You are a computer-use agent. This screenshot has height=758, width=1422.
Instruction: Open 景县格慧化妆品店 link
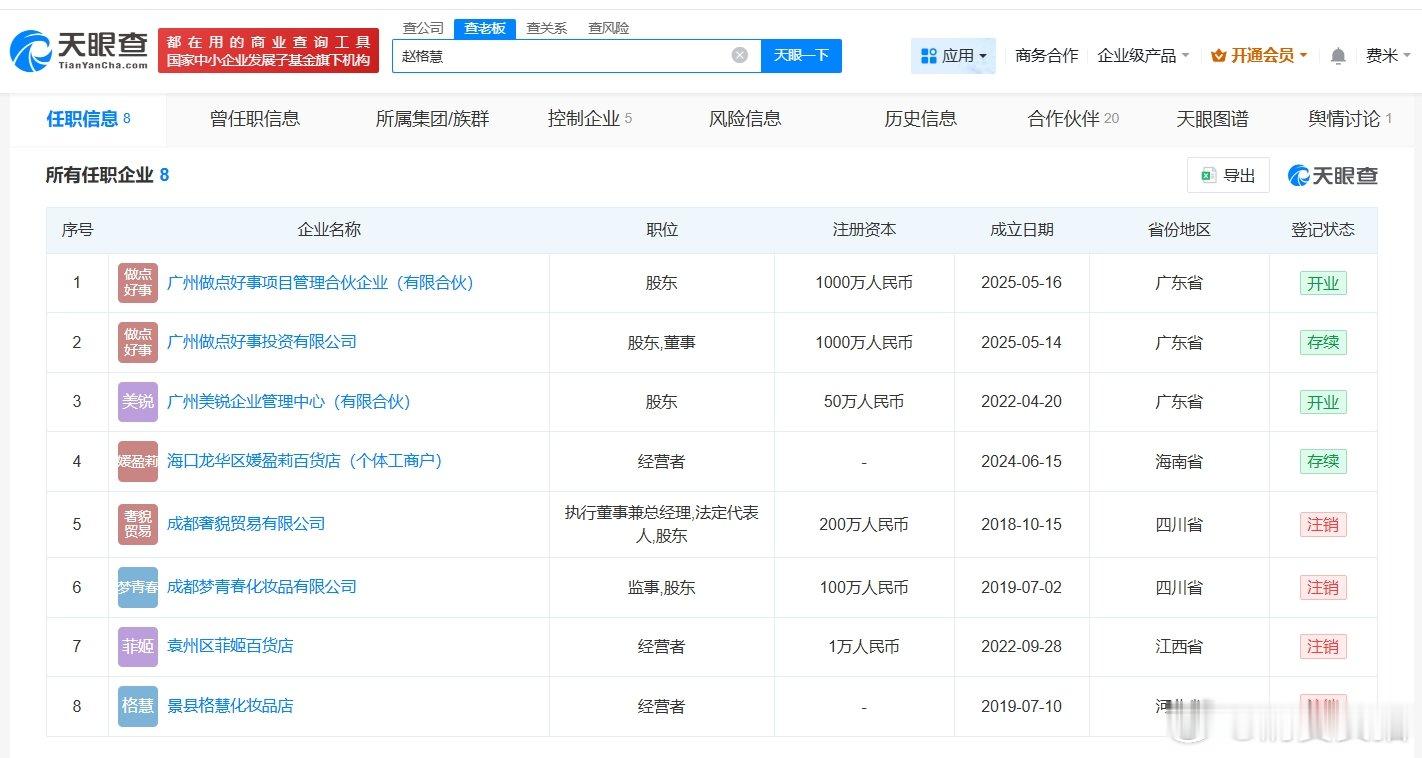[230, 706]
